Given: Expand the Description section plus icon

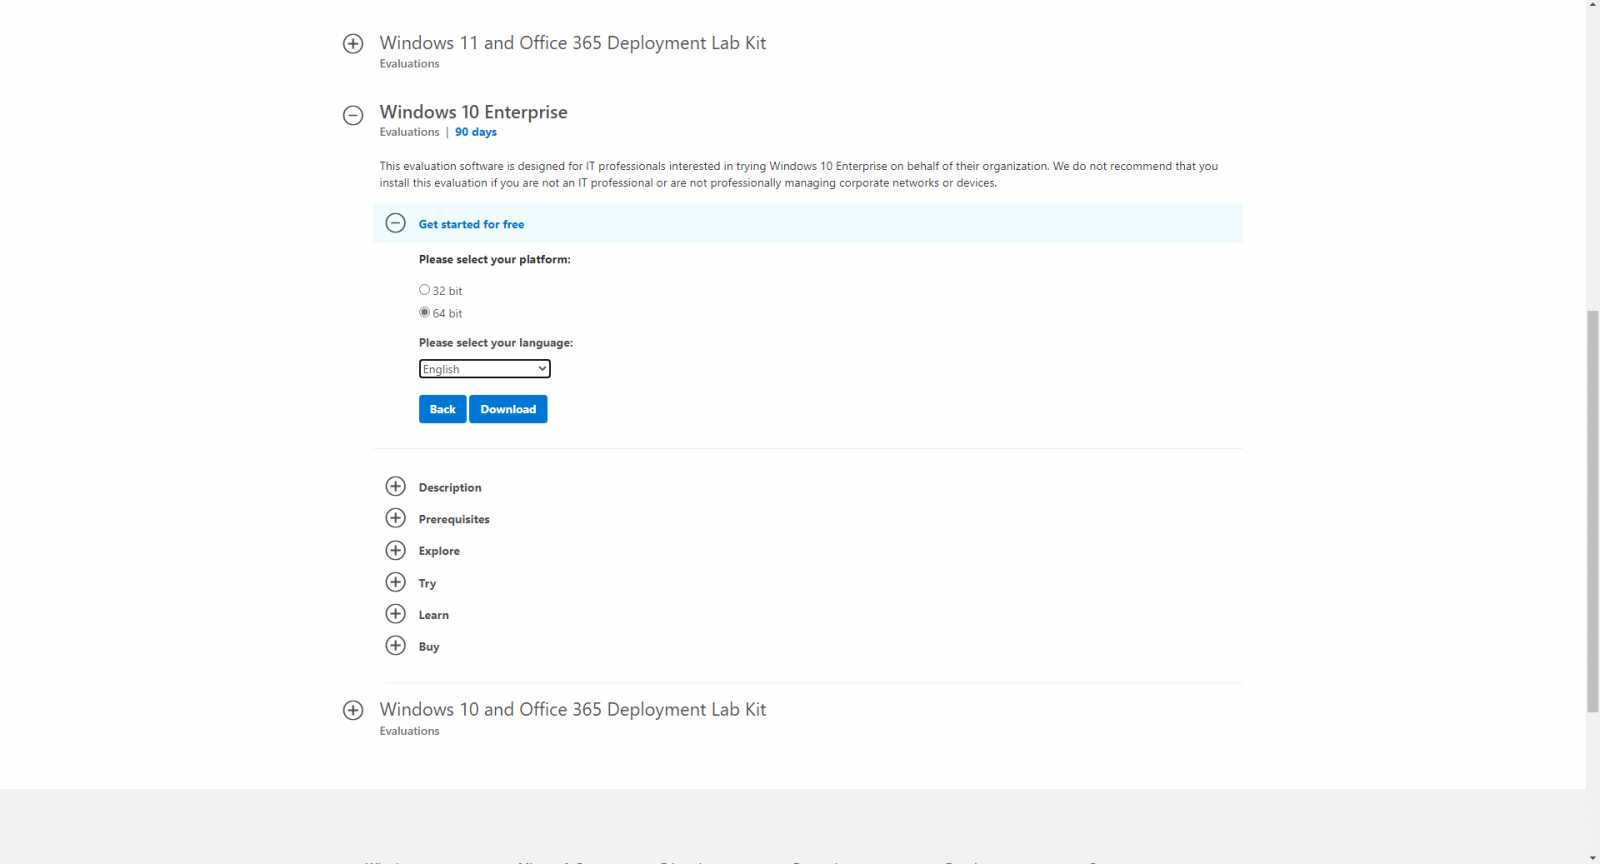Looking at the screenshot, I should [x=396, y=486].
